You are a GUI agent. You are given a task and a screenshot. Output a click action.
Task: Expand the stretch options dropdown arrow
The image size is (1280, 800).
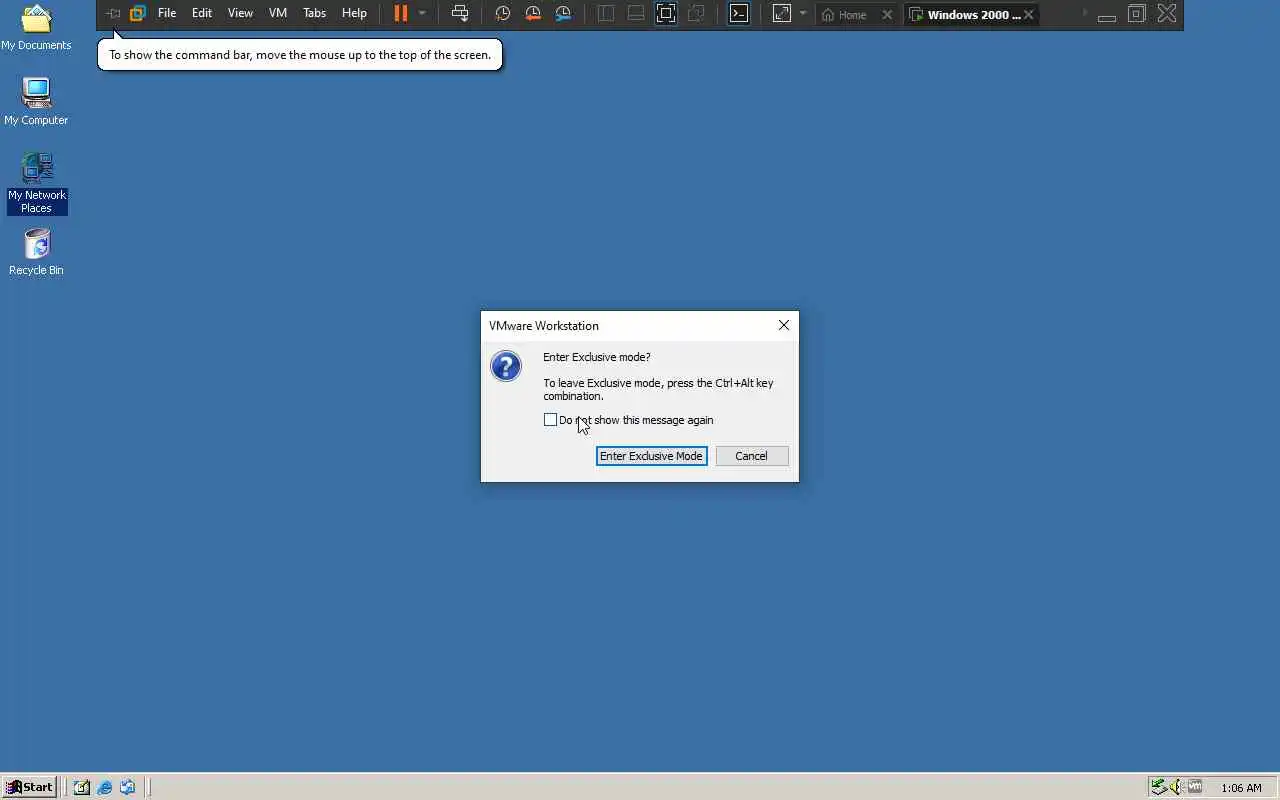click(803, 14)
